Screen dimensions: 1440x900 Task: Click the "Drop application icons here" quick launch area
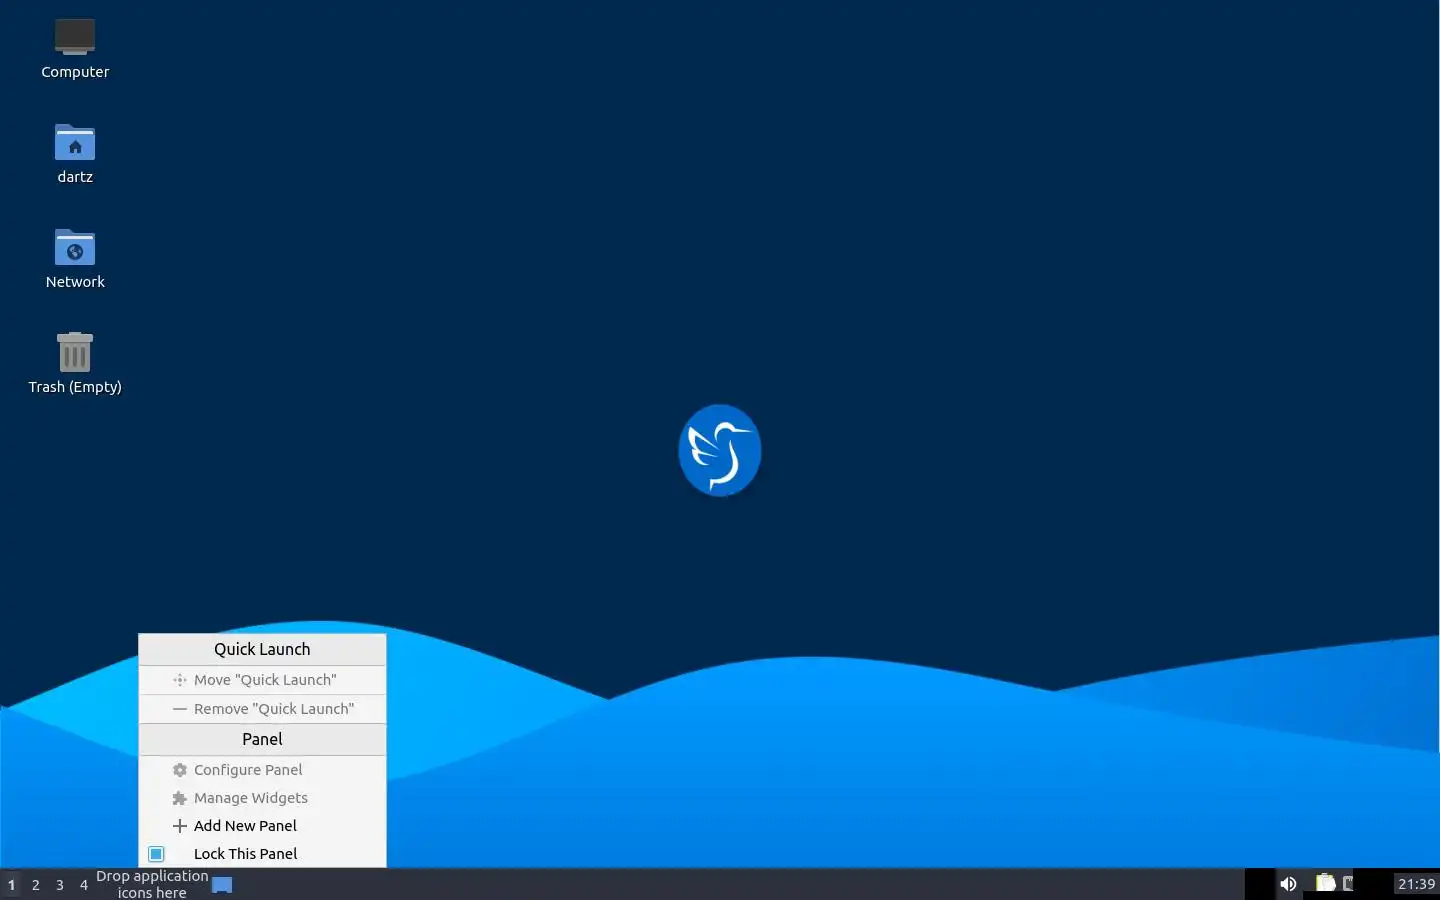[152, 884]
